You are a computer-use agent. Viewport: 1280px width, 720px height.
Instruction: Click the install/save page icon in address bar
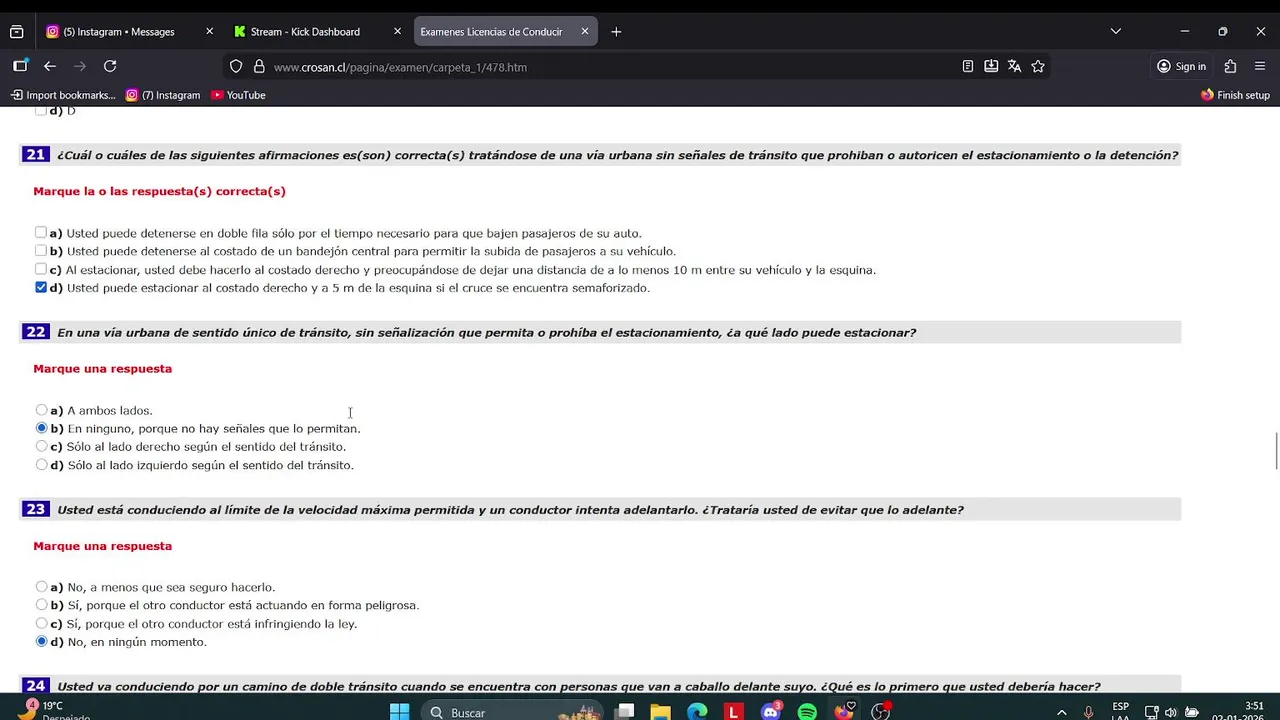[991, 66]
